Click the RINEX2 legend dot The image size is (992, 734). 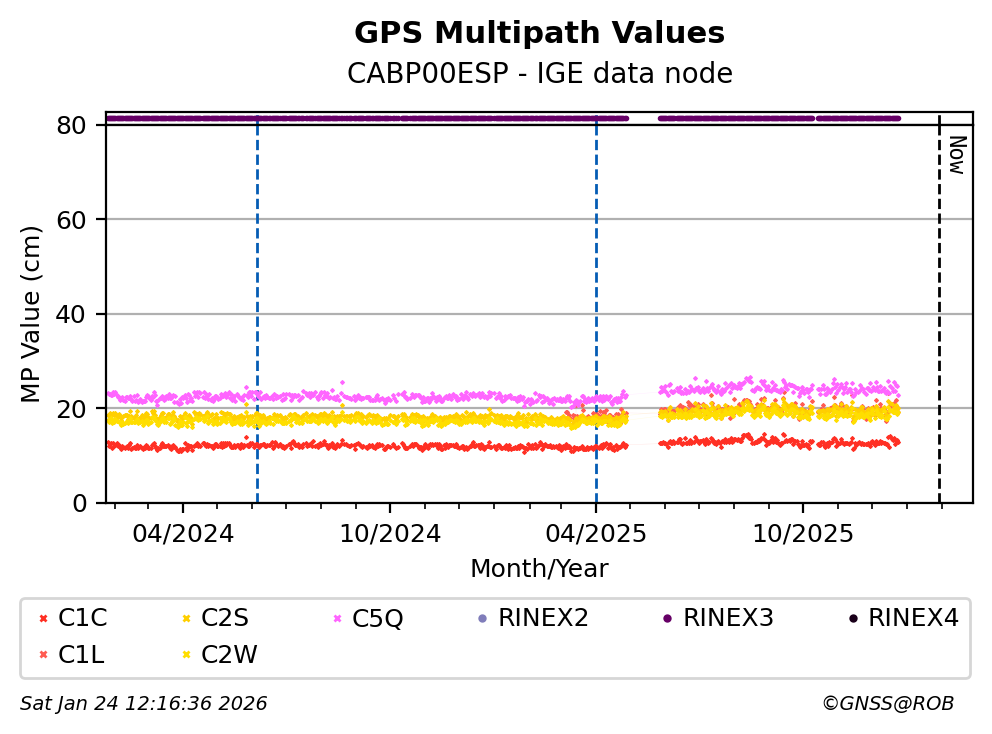pyautogui.click(x=483, y=619)
